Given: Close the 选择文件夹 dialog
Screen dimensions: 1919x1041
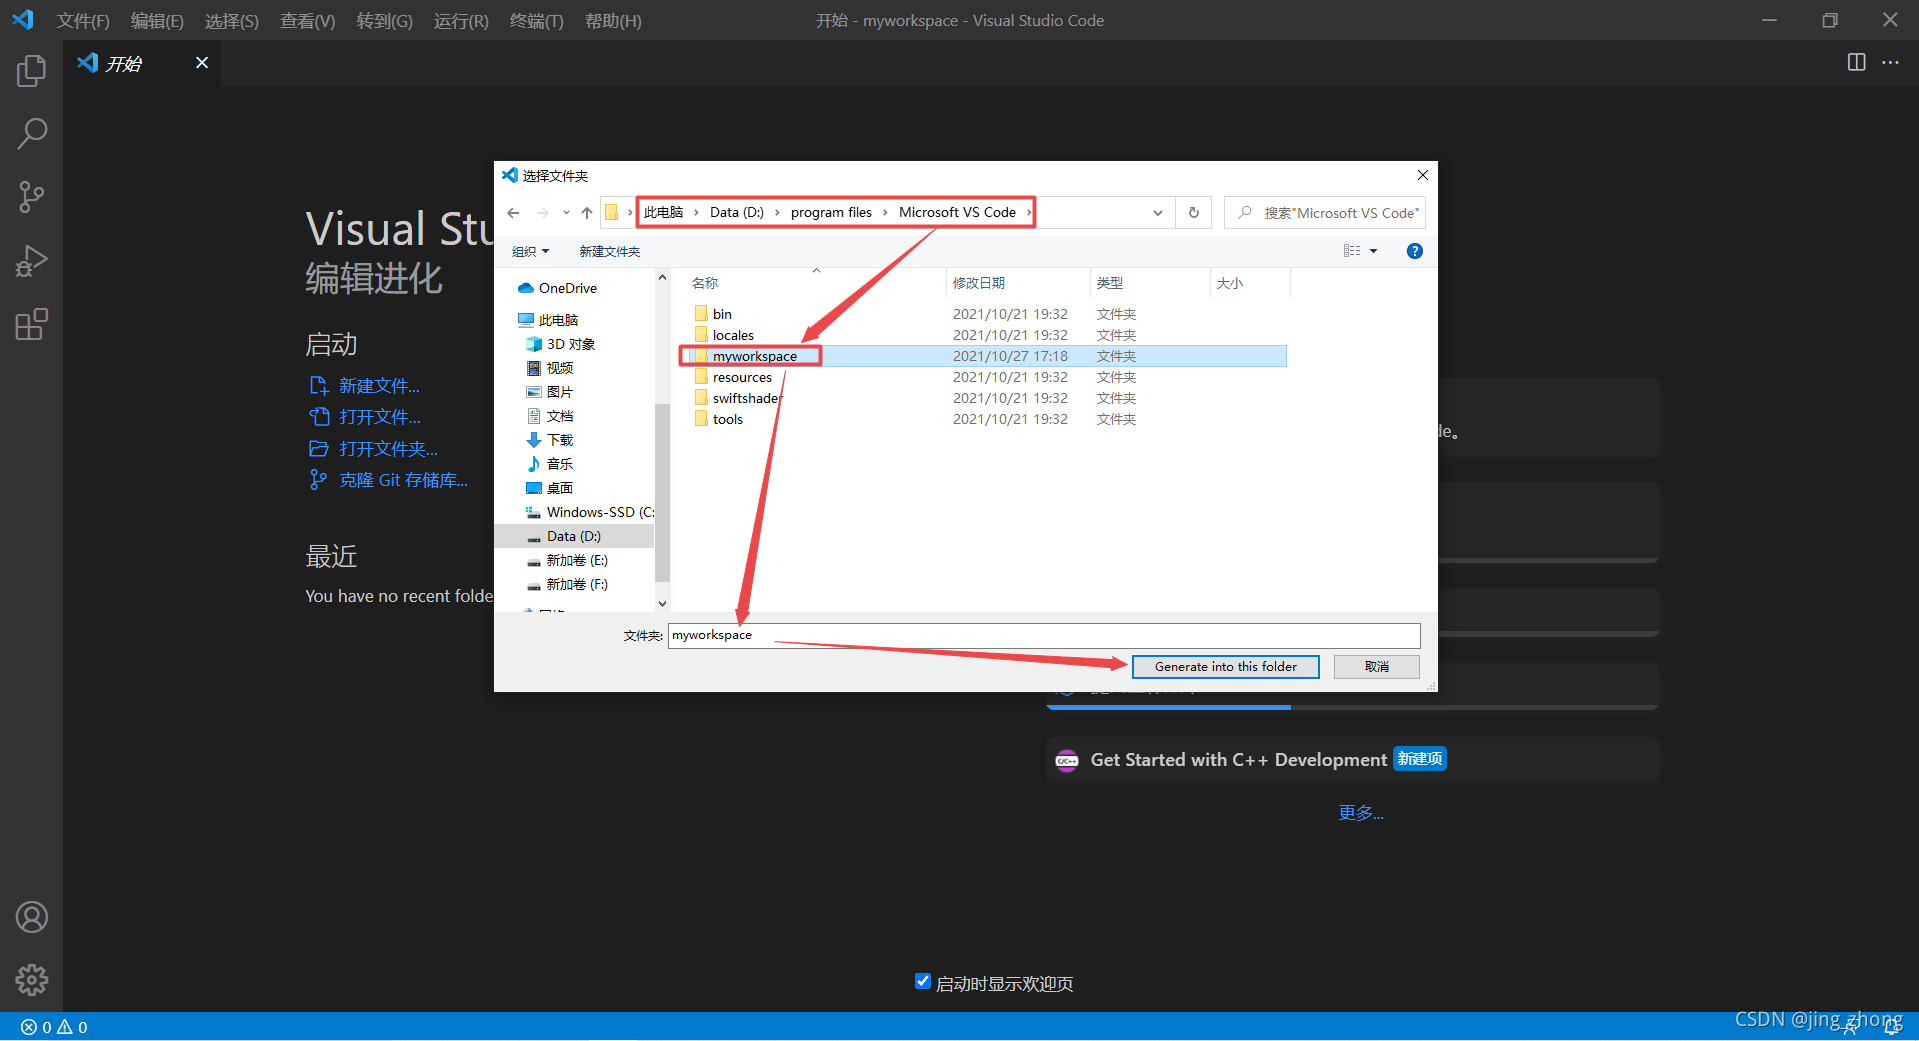Looking at the screenshot, I should (1422, 175).
